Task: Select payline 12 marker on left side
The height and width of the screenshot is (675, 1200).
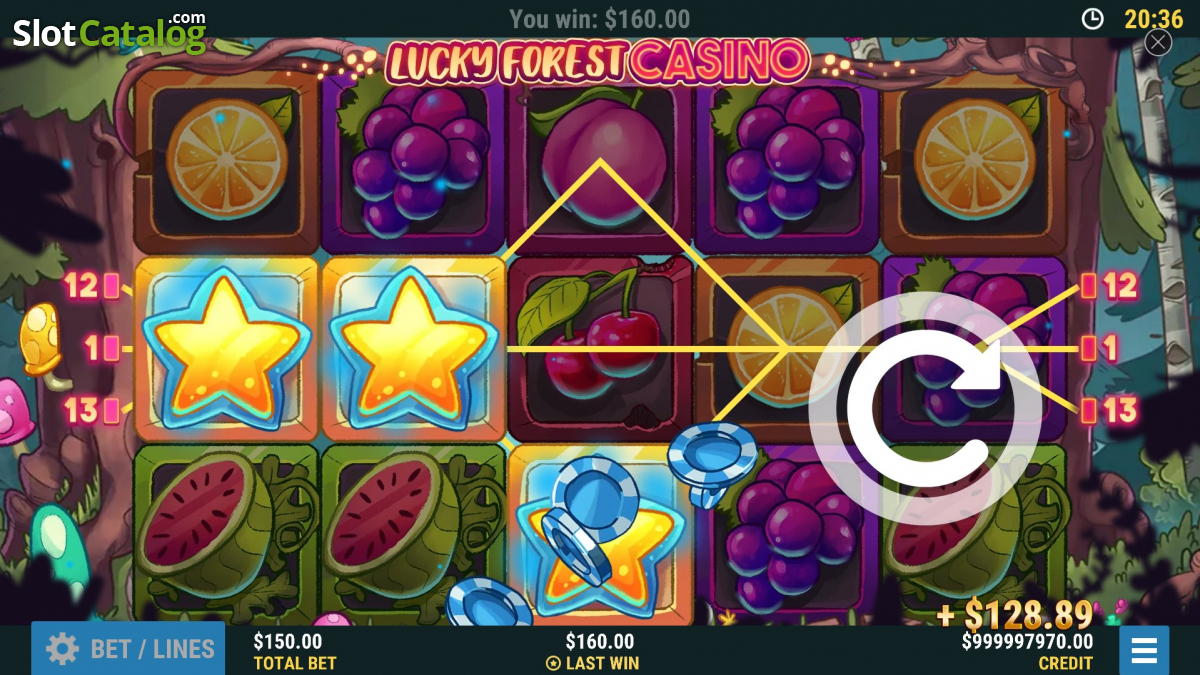Action: [x=91, y=286]
